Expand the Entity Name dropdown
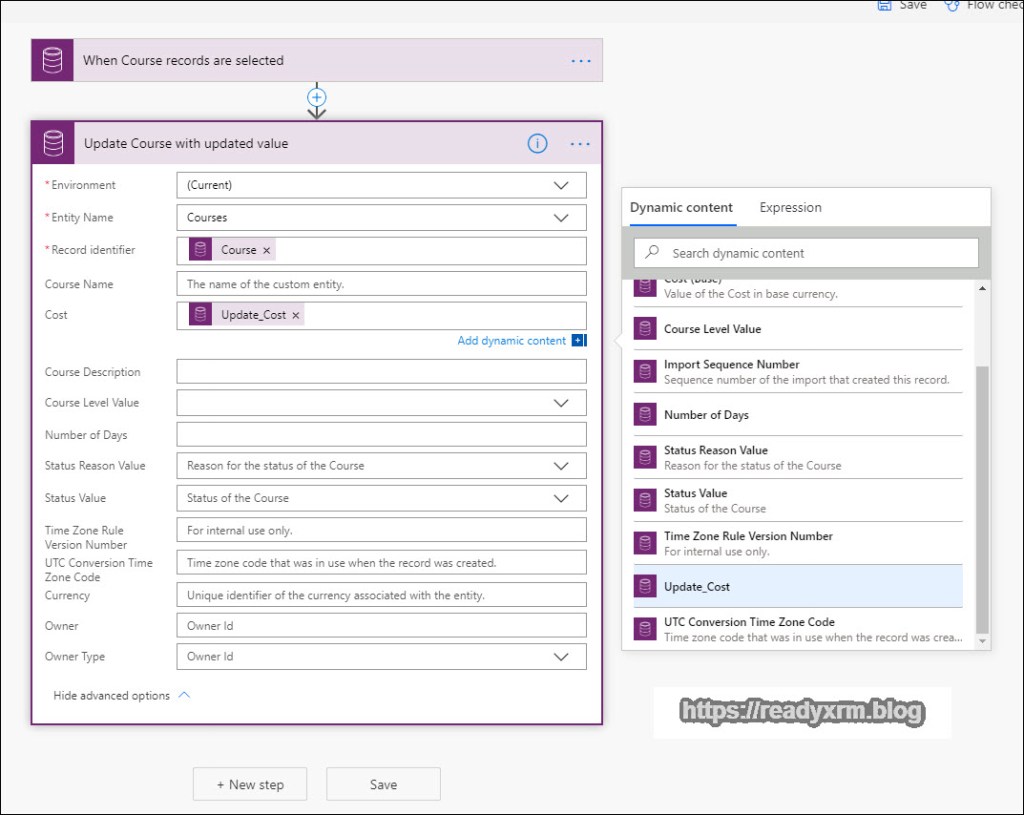The image size is (1024, 815). tap(561, 217)
